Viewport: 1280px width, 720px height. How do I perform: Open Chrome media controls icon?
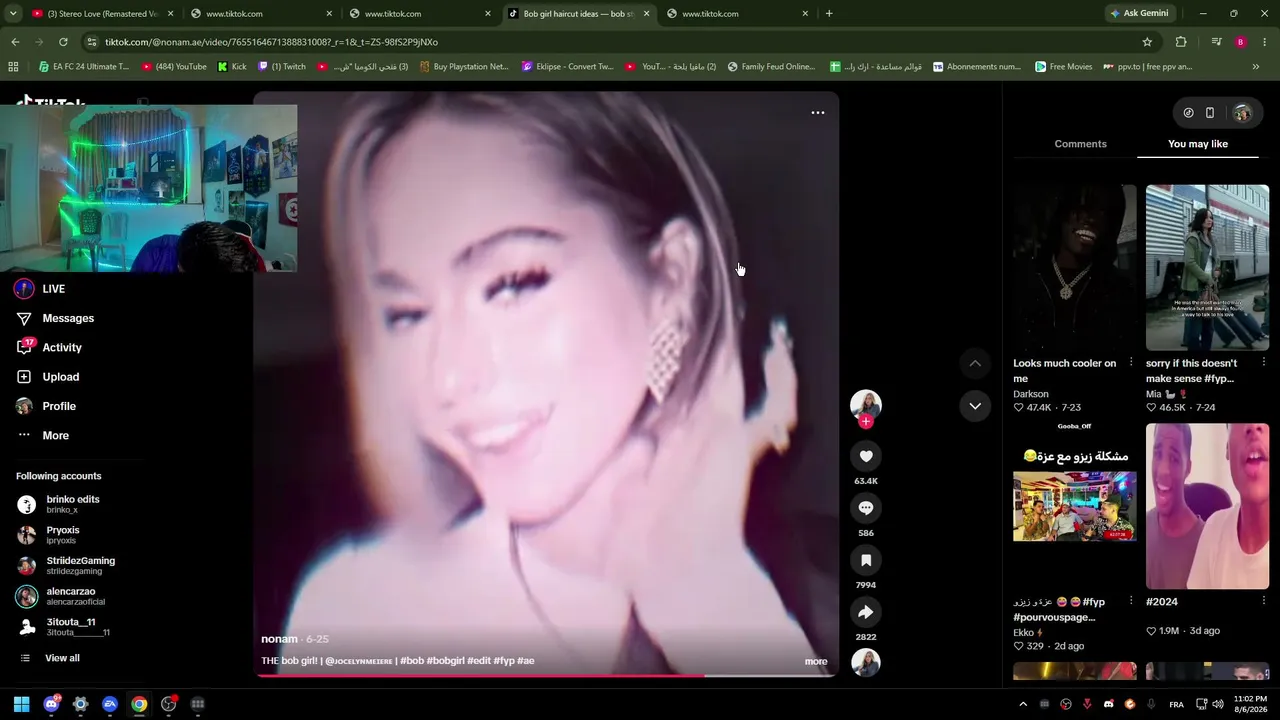(1216, 42)
